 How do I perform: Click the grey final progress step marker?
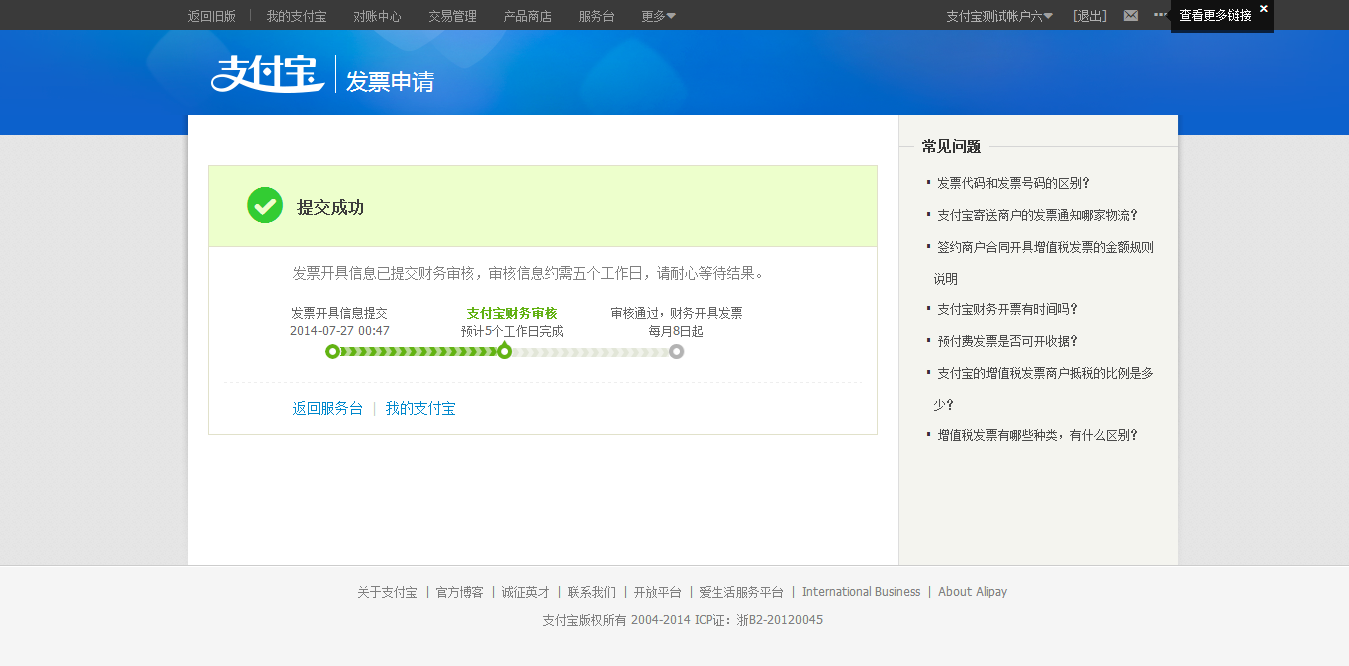click(x=677, y=351)
